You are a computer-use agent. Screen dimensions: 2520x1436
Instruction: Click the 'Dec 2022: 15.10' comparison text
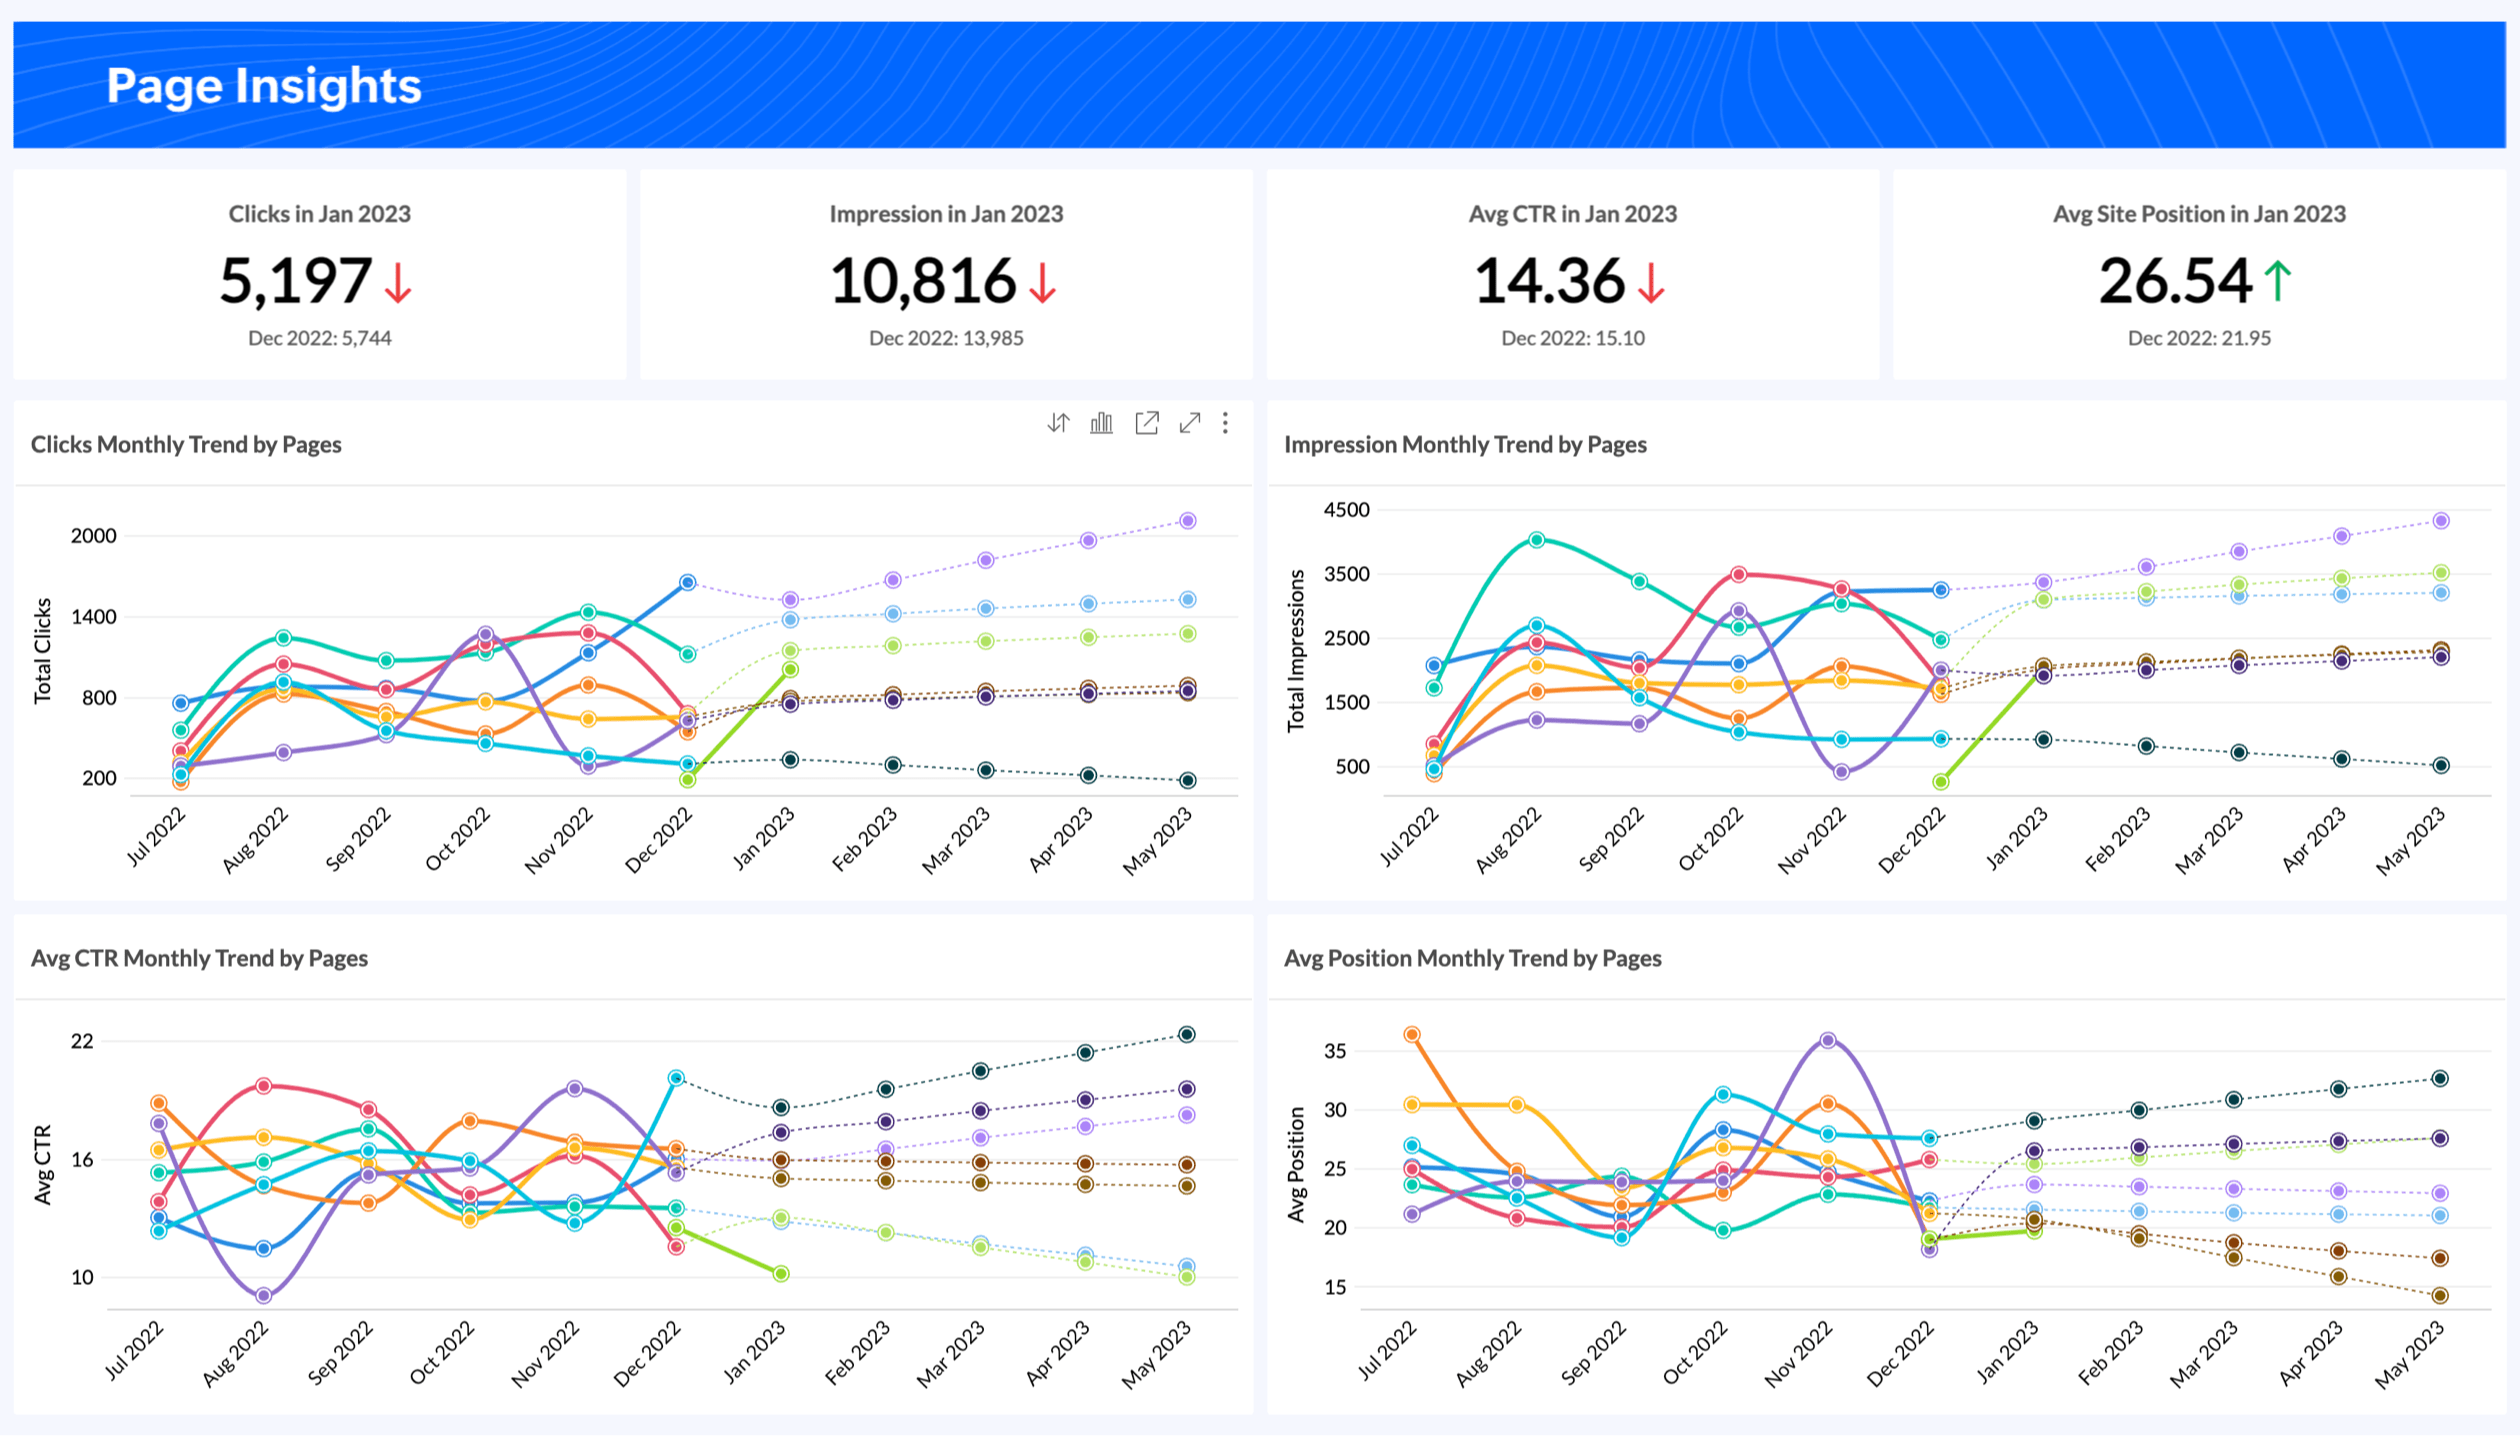pyautogui.click(x=1573, y=338)
